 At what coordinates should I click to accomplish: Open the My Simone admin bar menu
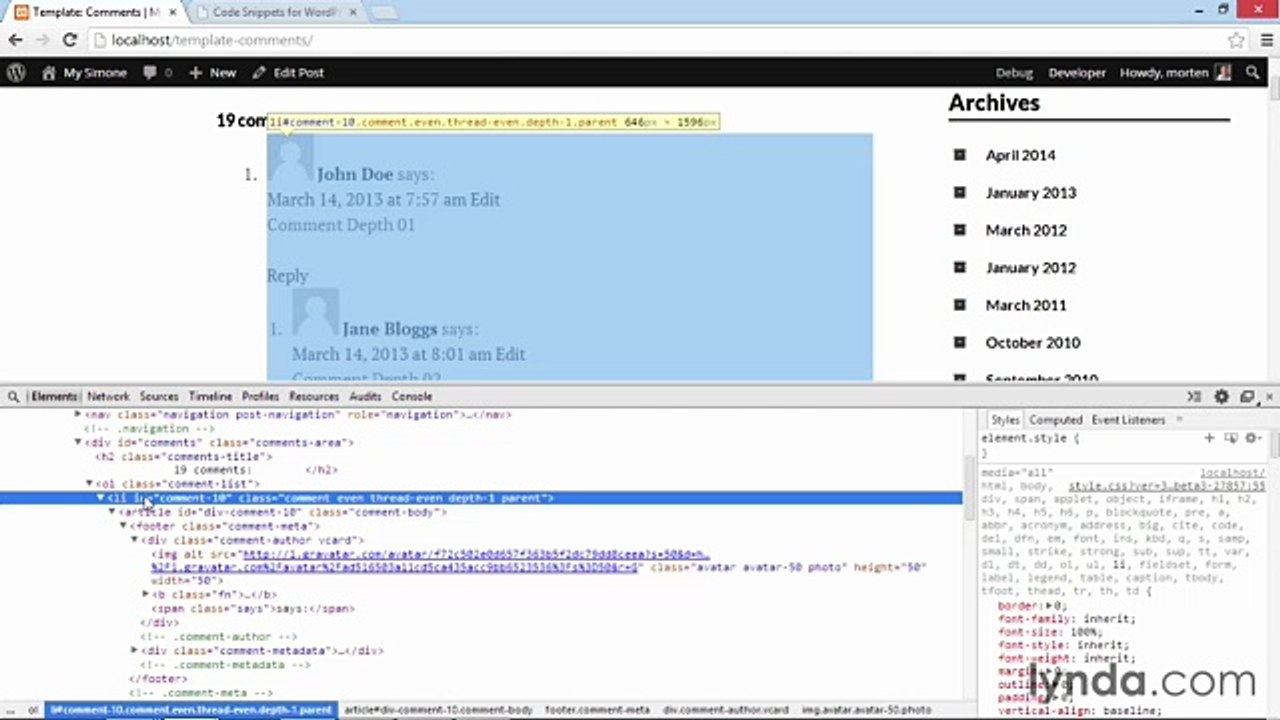point(84,72)
